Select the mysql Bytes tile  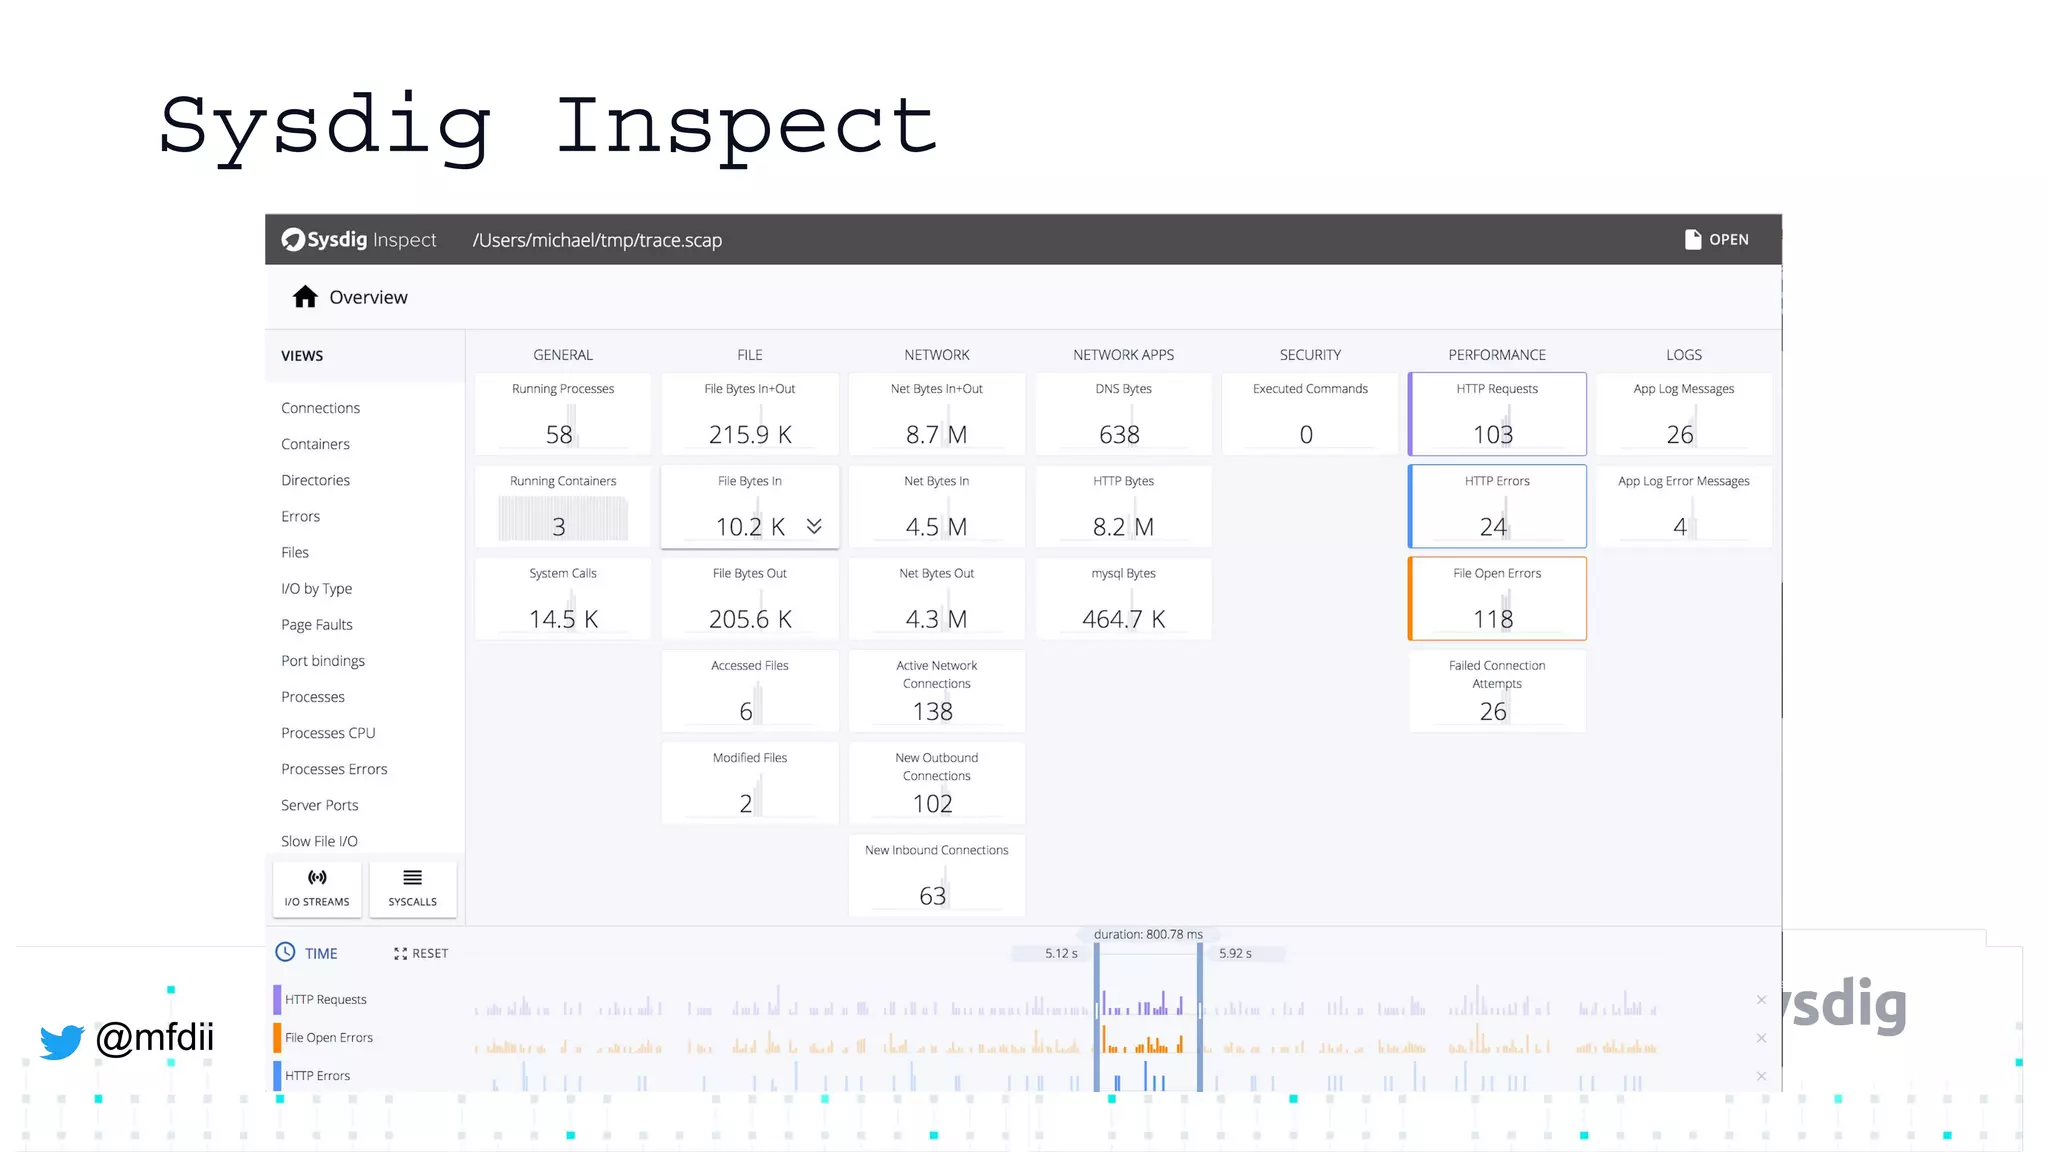1124,598
